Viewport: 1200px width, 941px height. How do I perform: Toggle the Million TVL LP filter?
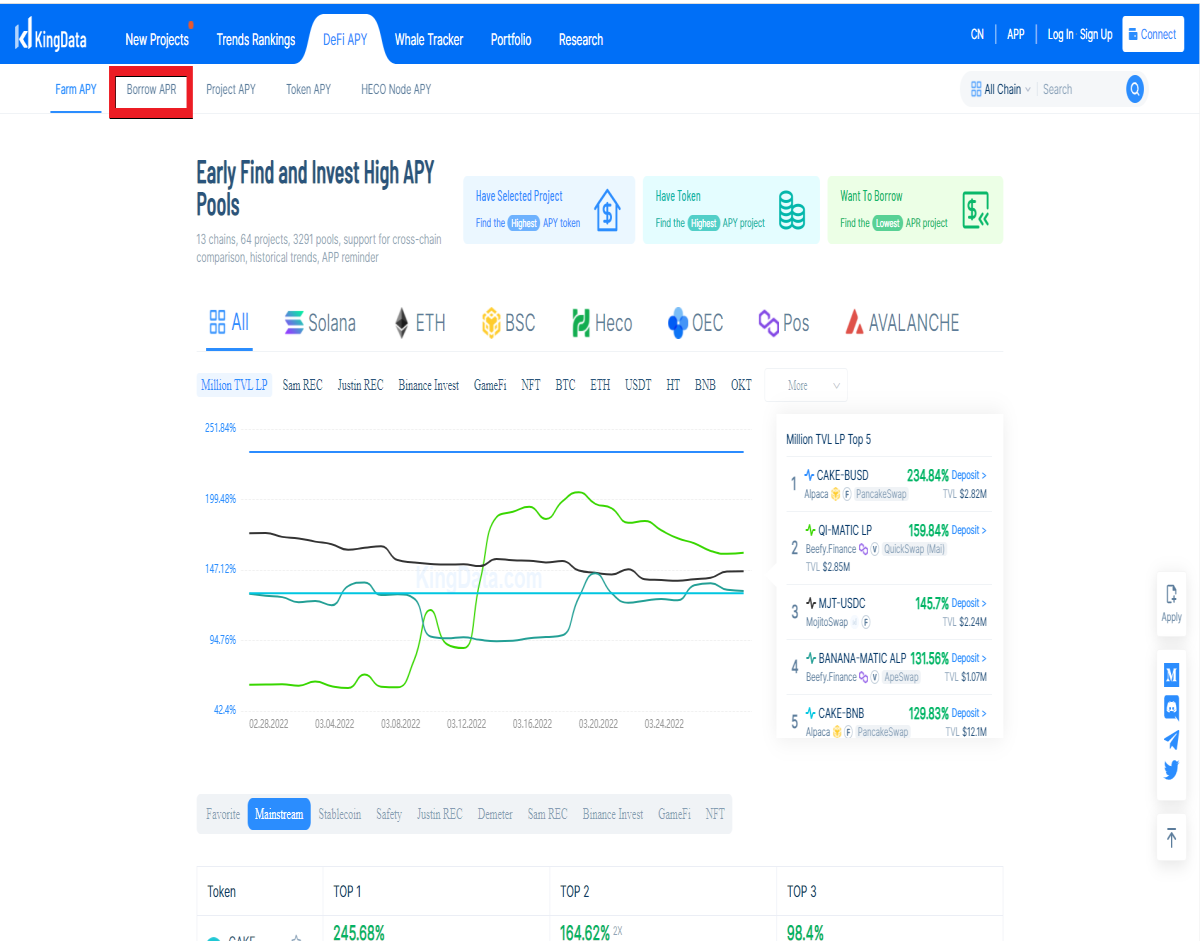click(x=234, y=385)
